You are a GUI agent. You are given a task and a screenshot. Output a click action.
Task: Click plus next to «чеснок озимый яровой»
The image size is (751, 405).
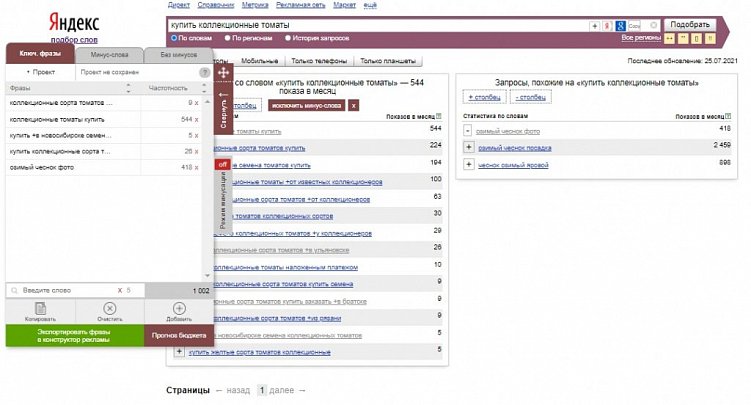pos(468,165)
